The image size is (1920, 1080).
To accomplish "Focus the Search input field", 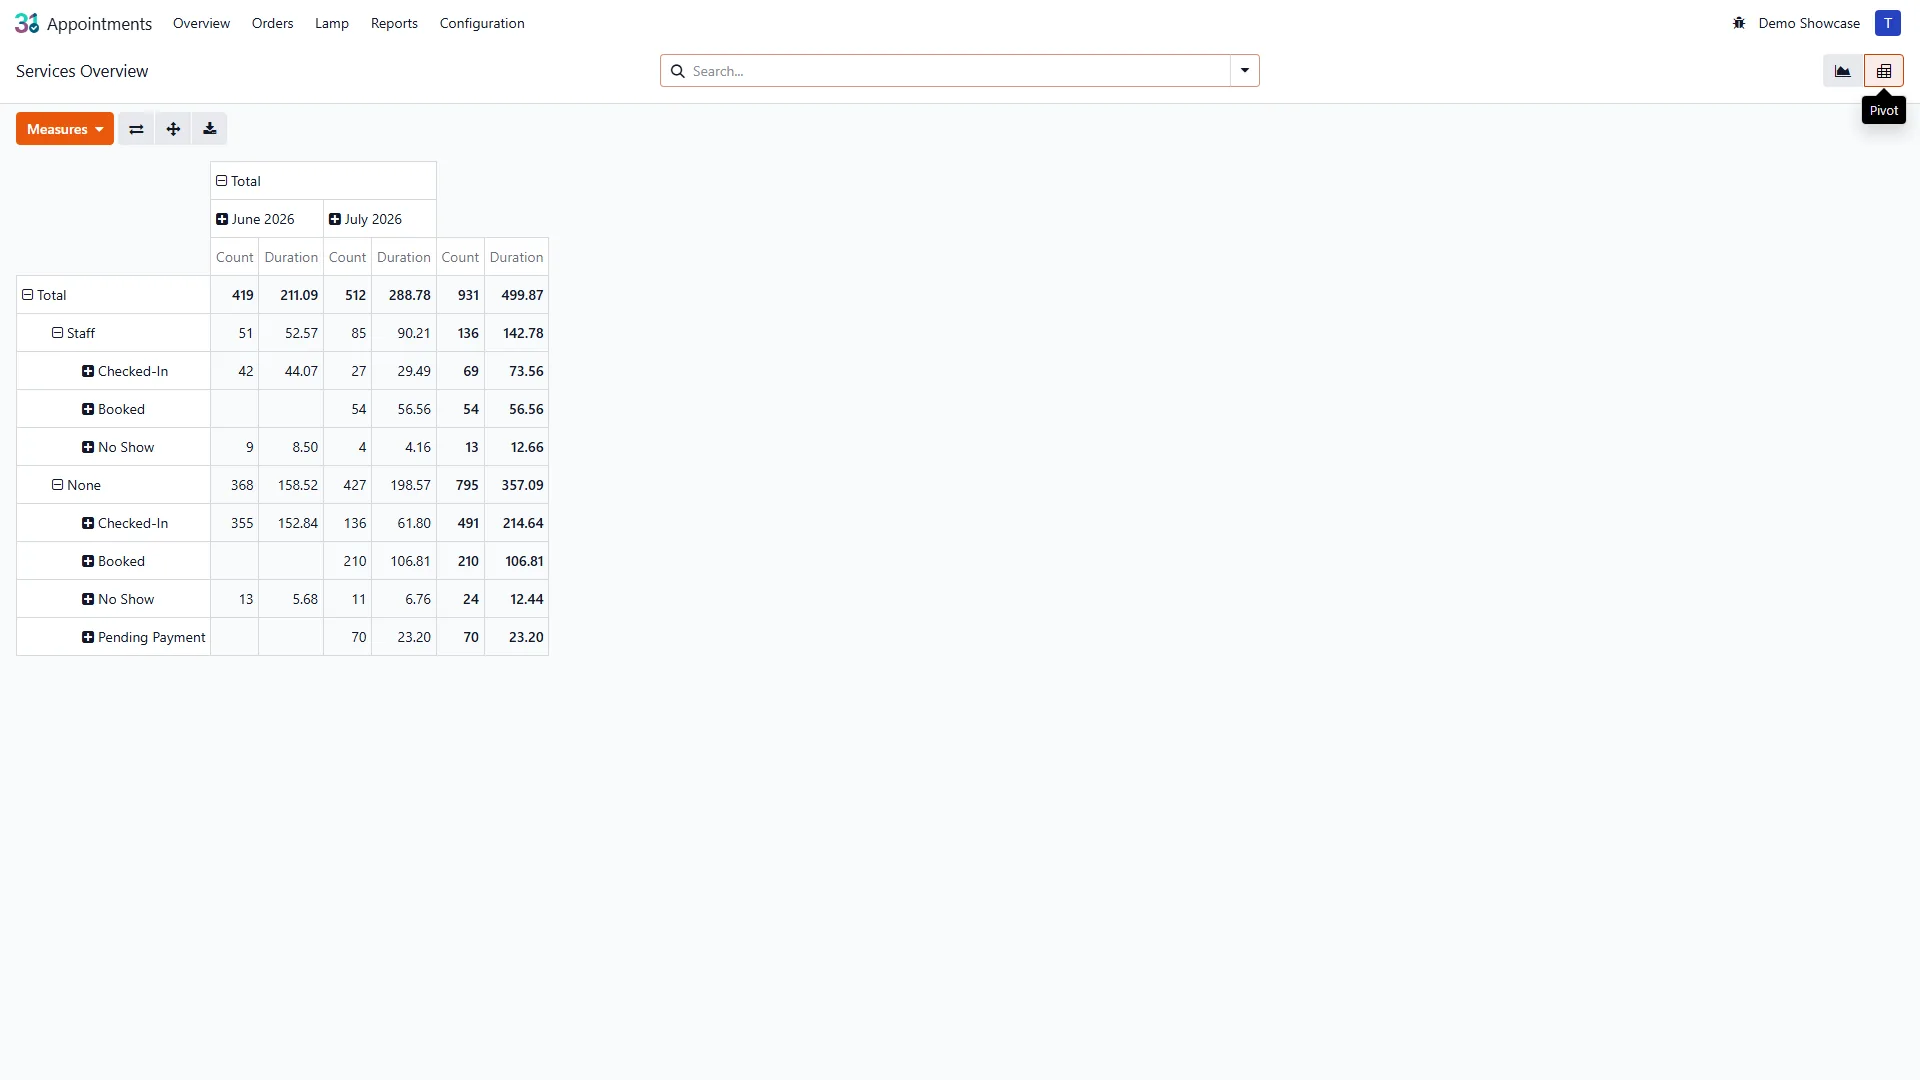I will [x=960, y=71].
